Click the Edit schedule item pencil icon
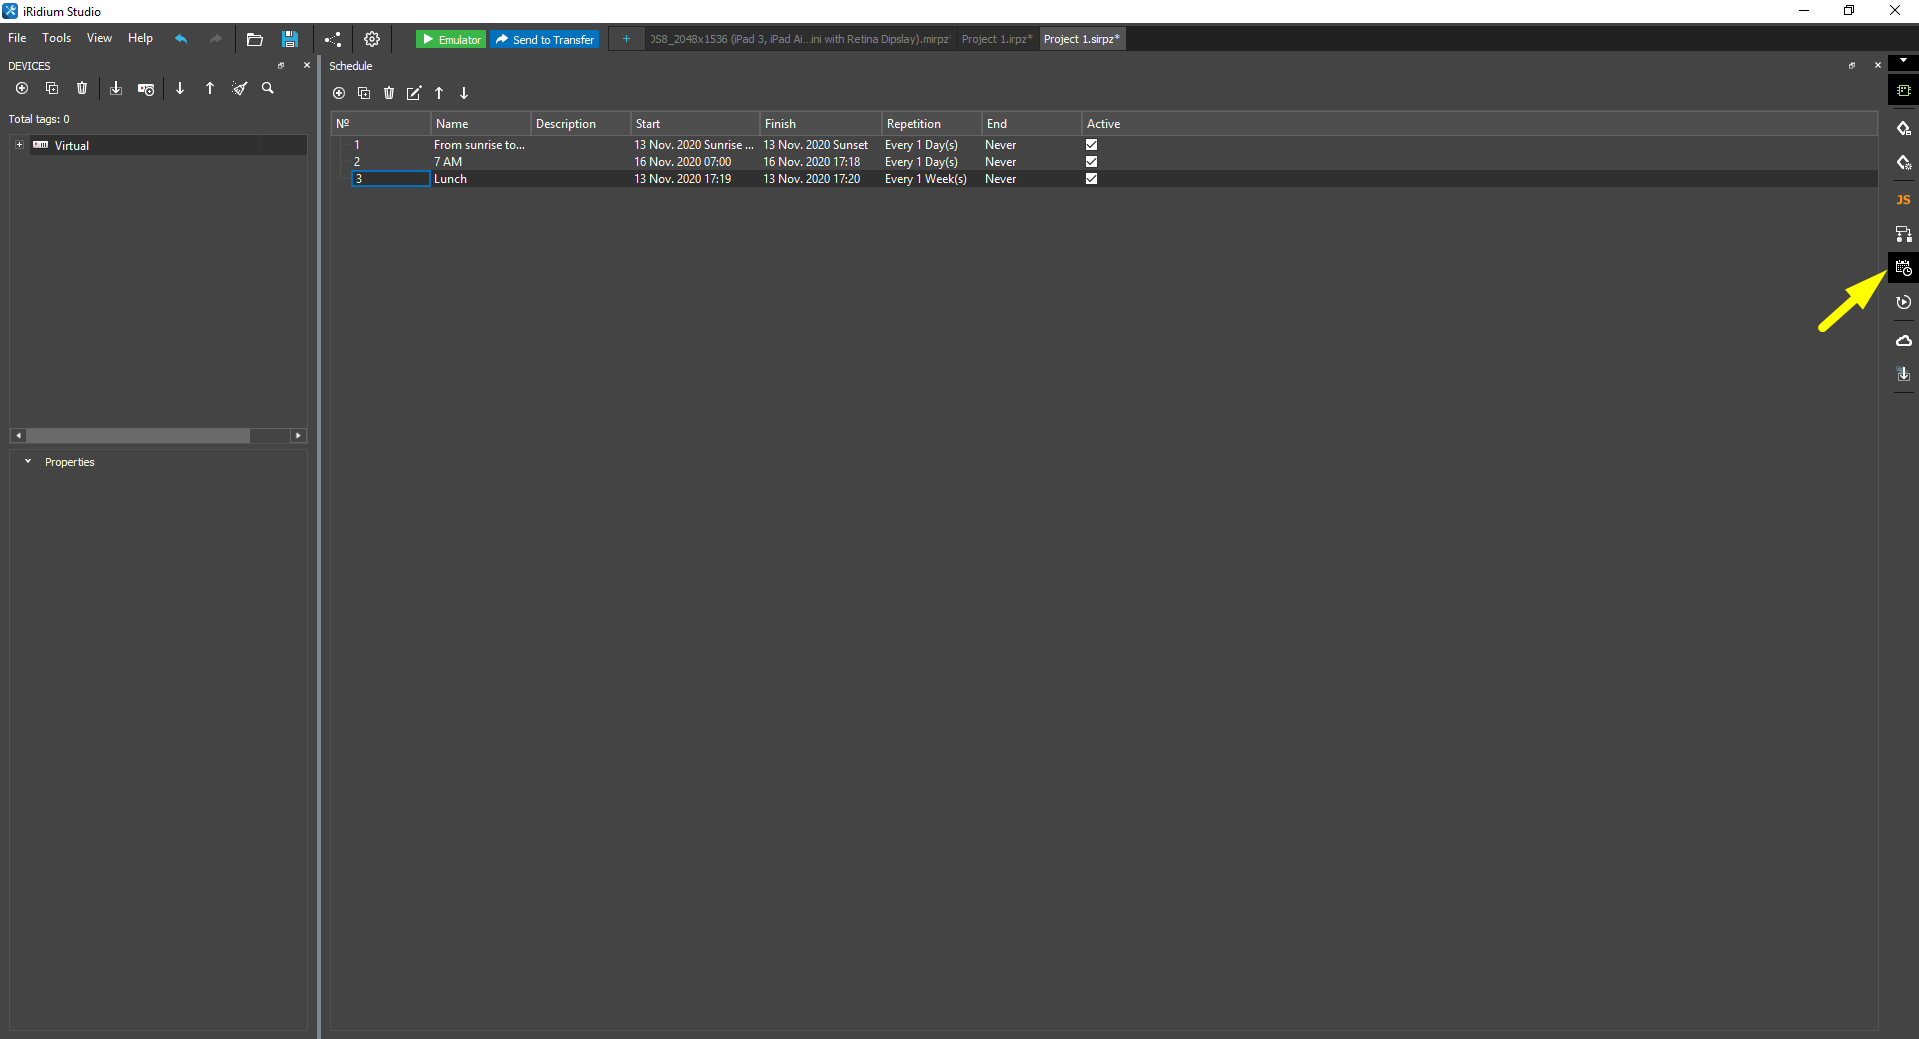Screen dimensions: 1919x1039 [x=414, y=93]
